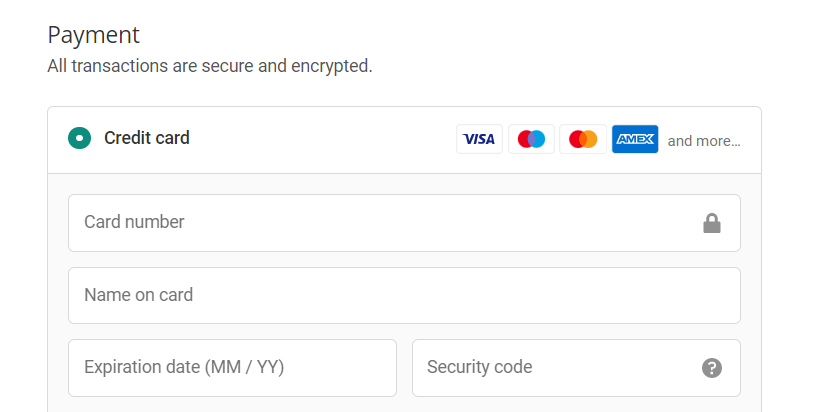Click the Mastercard logo
The height and width of the screenshot is (412, 818).
(583, 139)
